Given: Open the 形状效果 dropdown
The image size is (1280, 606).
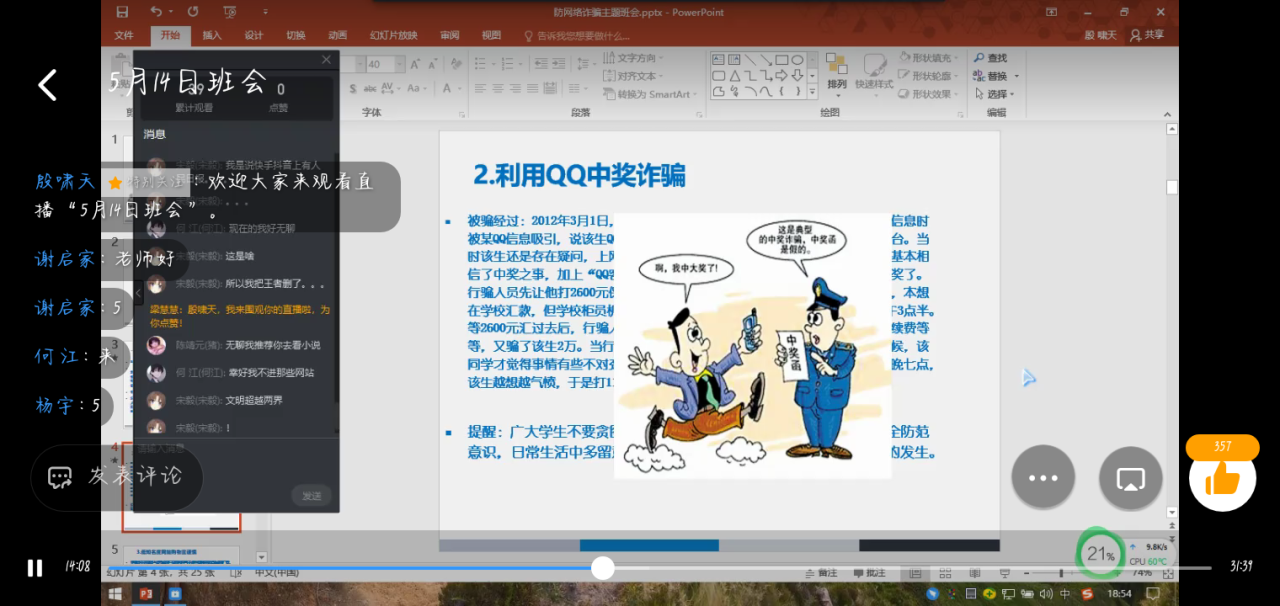Looking at the screenshot, I should tap(930, 94).
